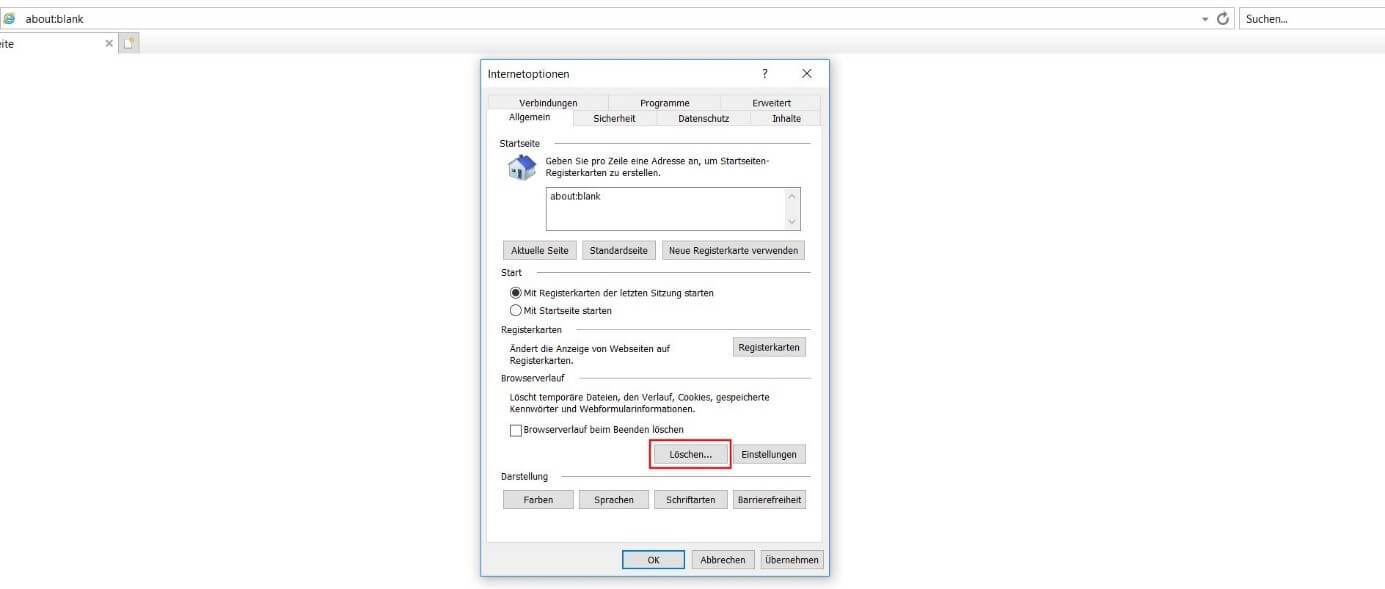This screenshot has height=589, width=1385.
Task: Open the Sprachen button
Action: coord(614,499)
